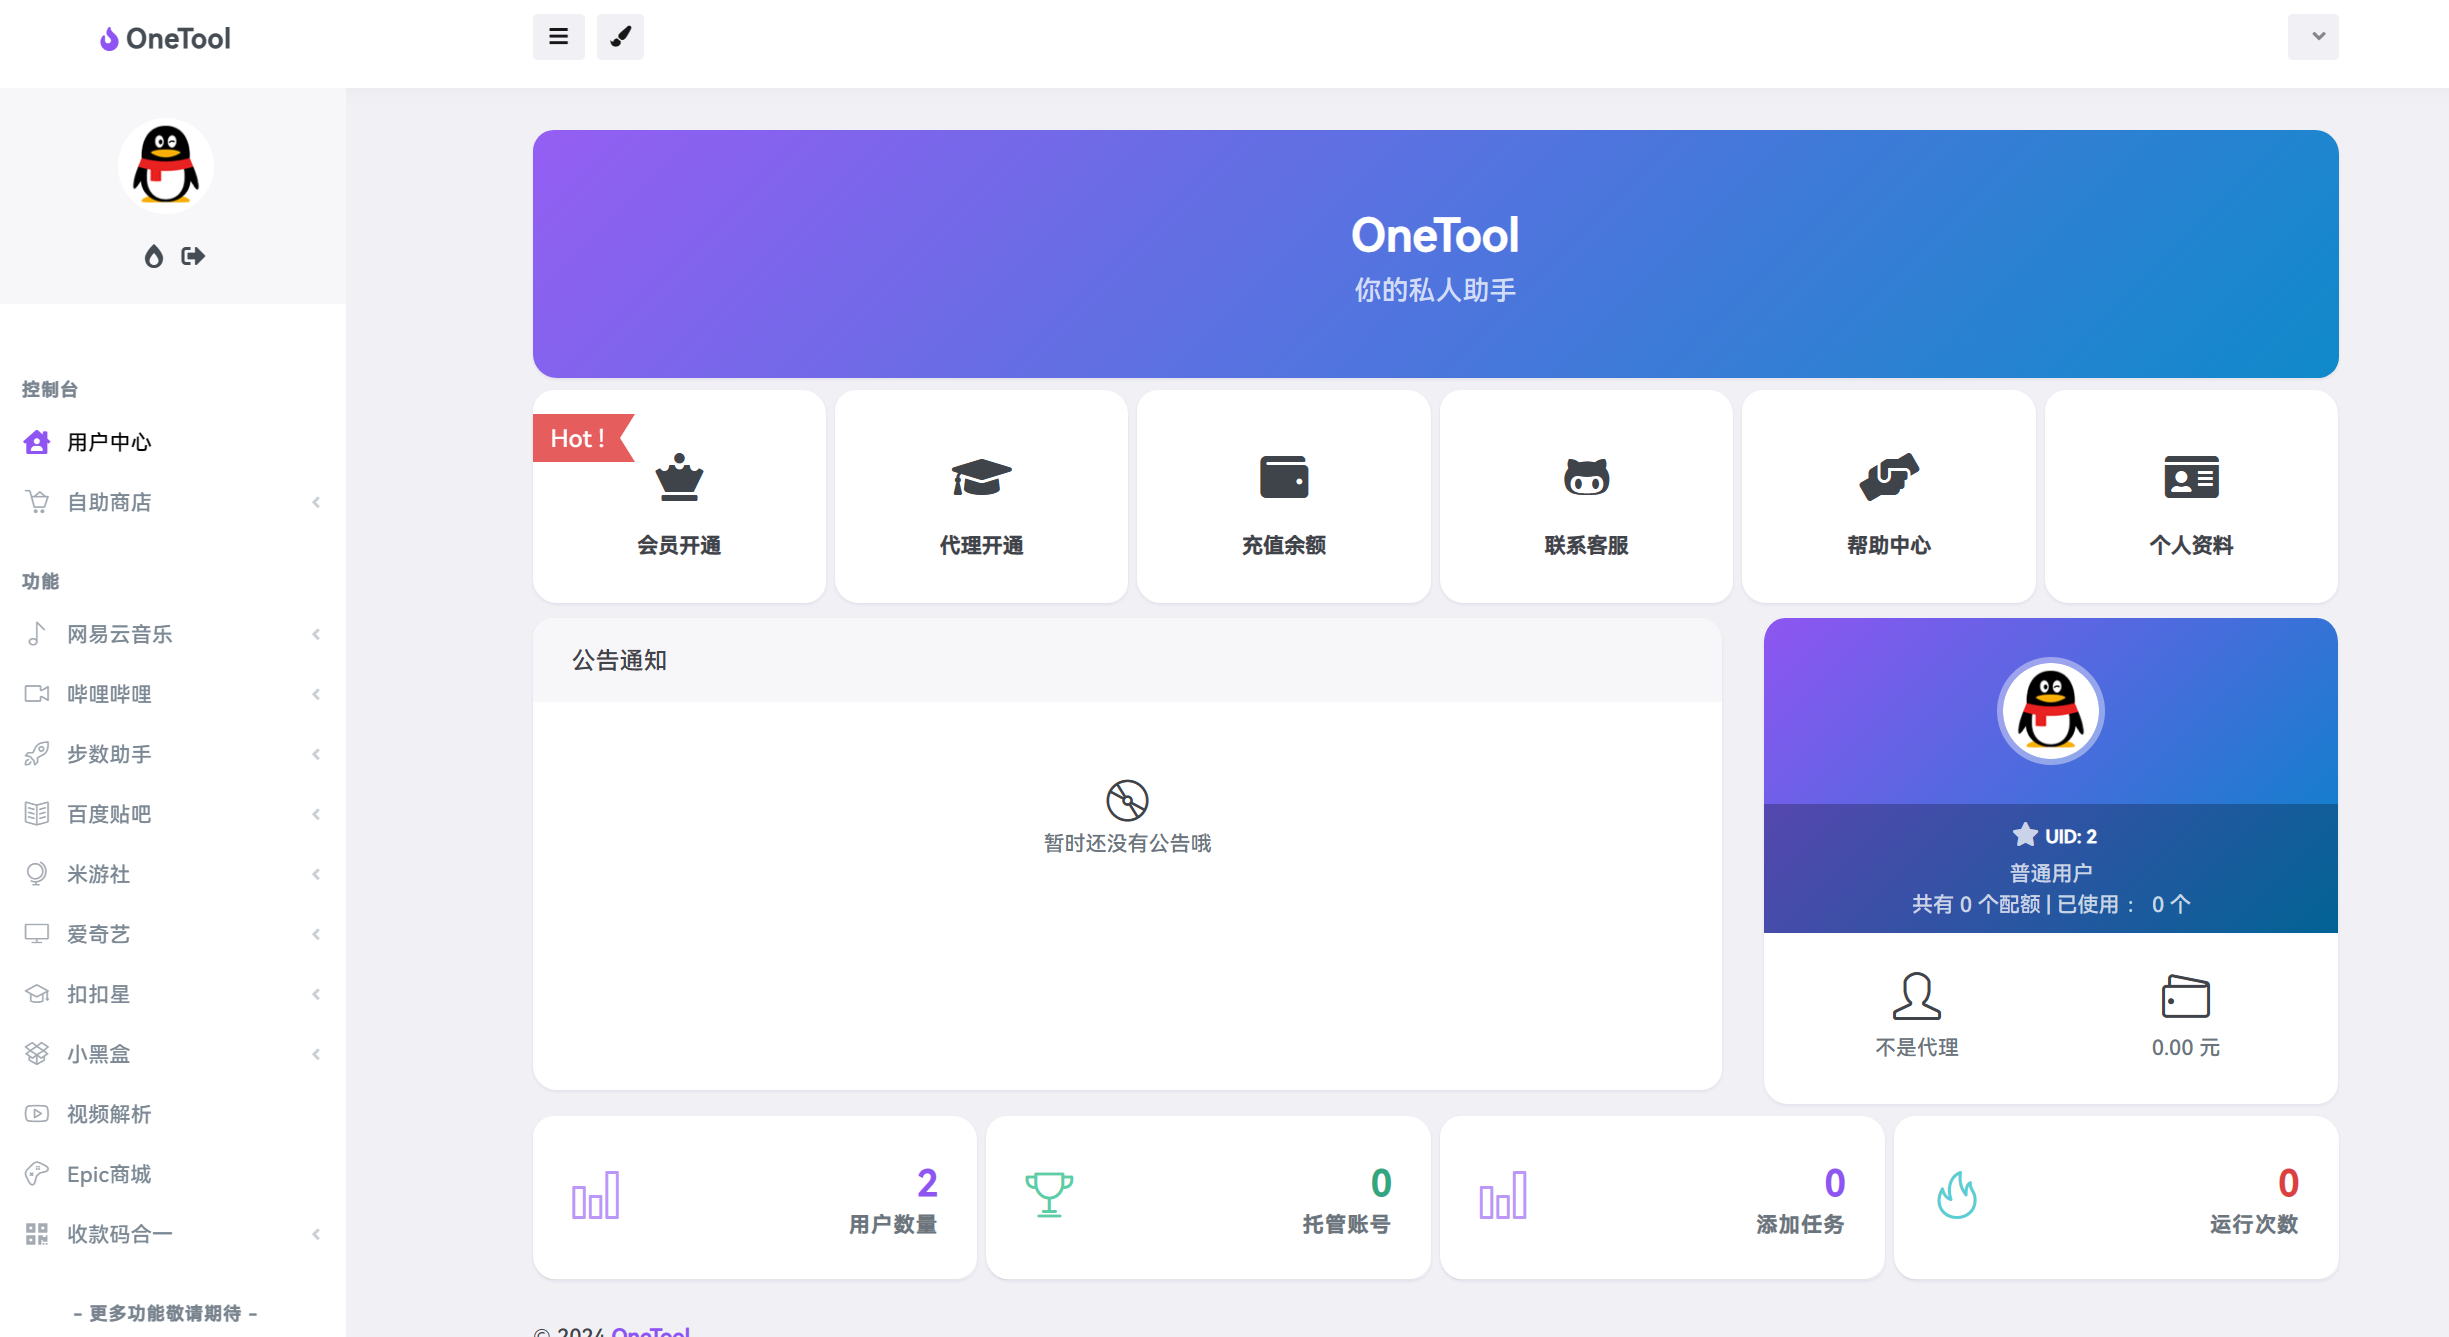Click the palette icon for Epic商城

[37, 1174]
